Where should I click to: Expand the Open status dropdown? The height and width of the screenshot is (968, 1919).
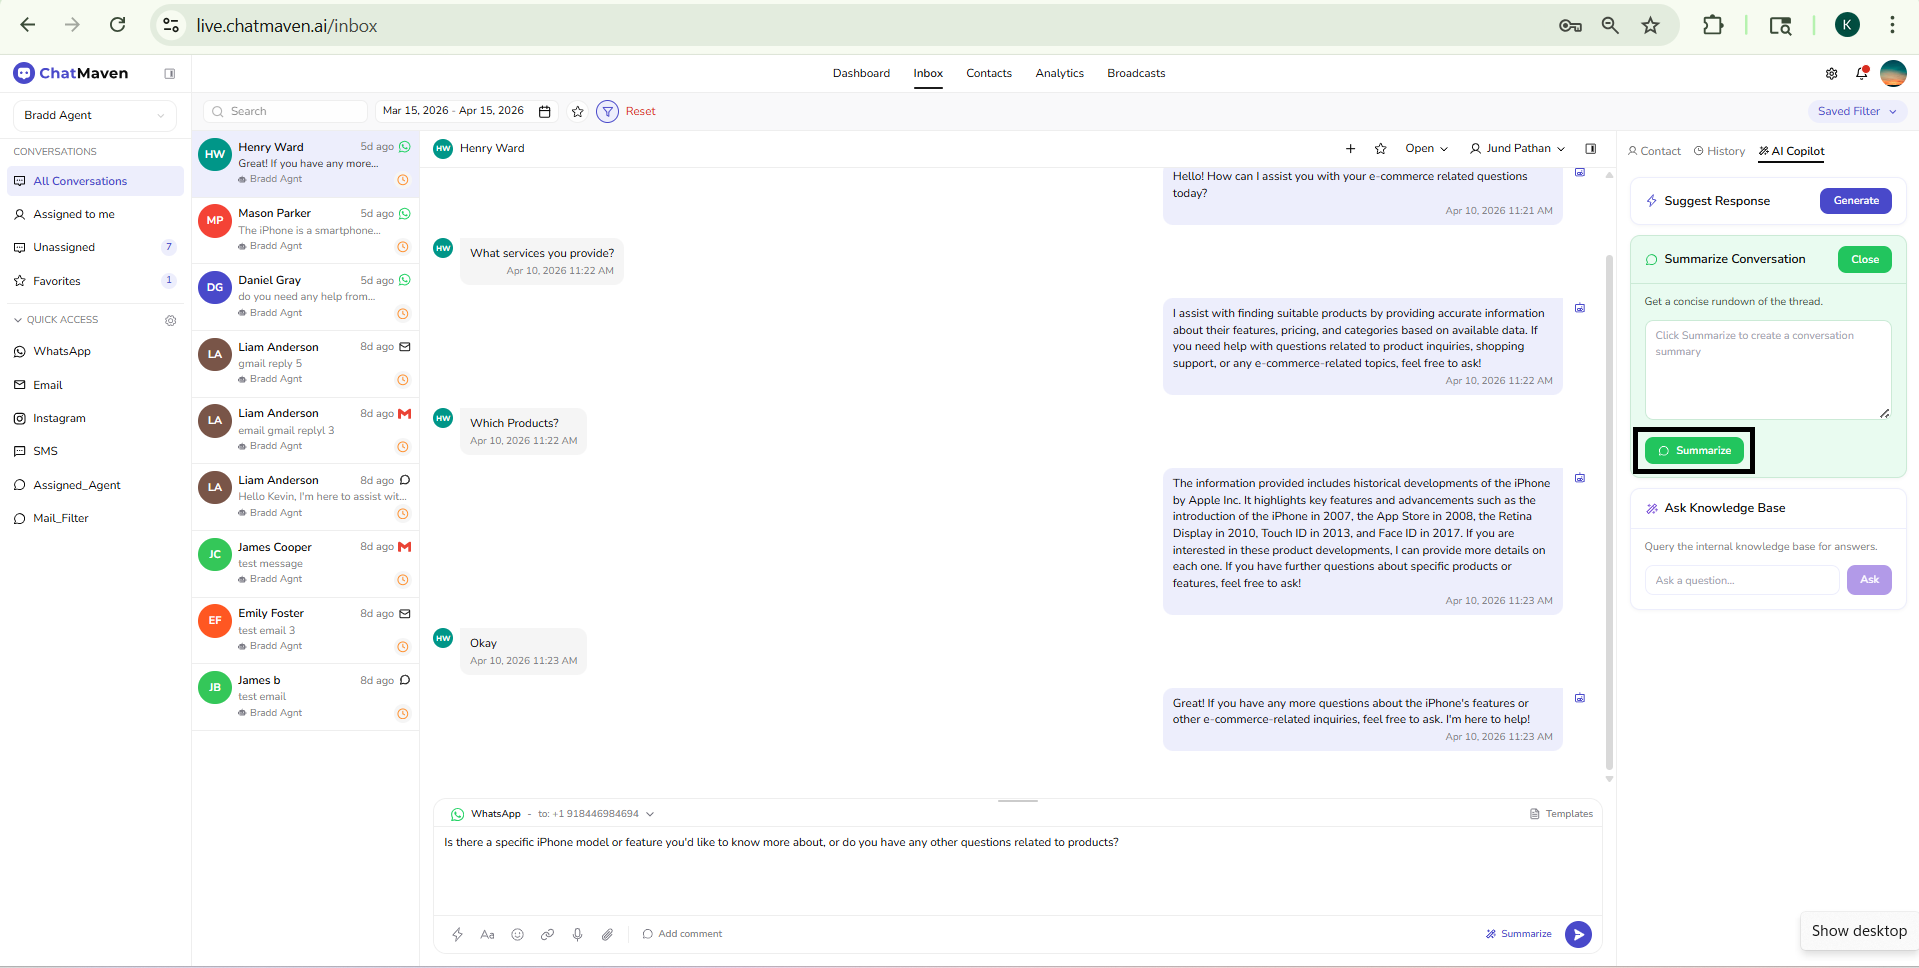1426,148
